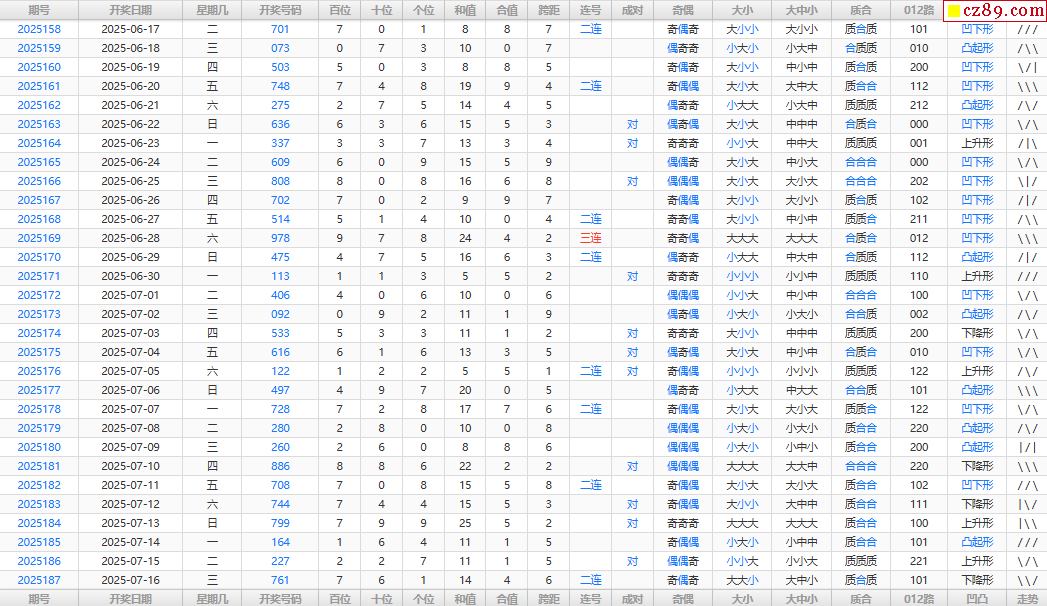Click sum value 24 in row 2025169
The height and width of the screenshot is (606, 1047).
(465, 238)
